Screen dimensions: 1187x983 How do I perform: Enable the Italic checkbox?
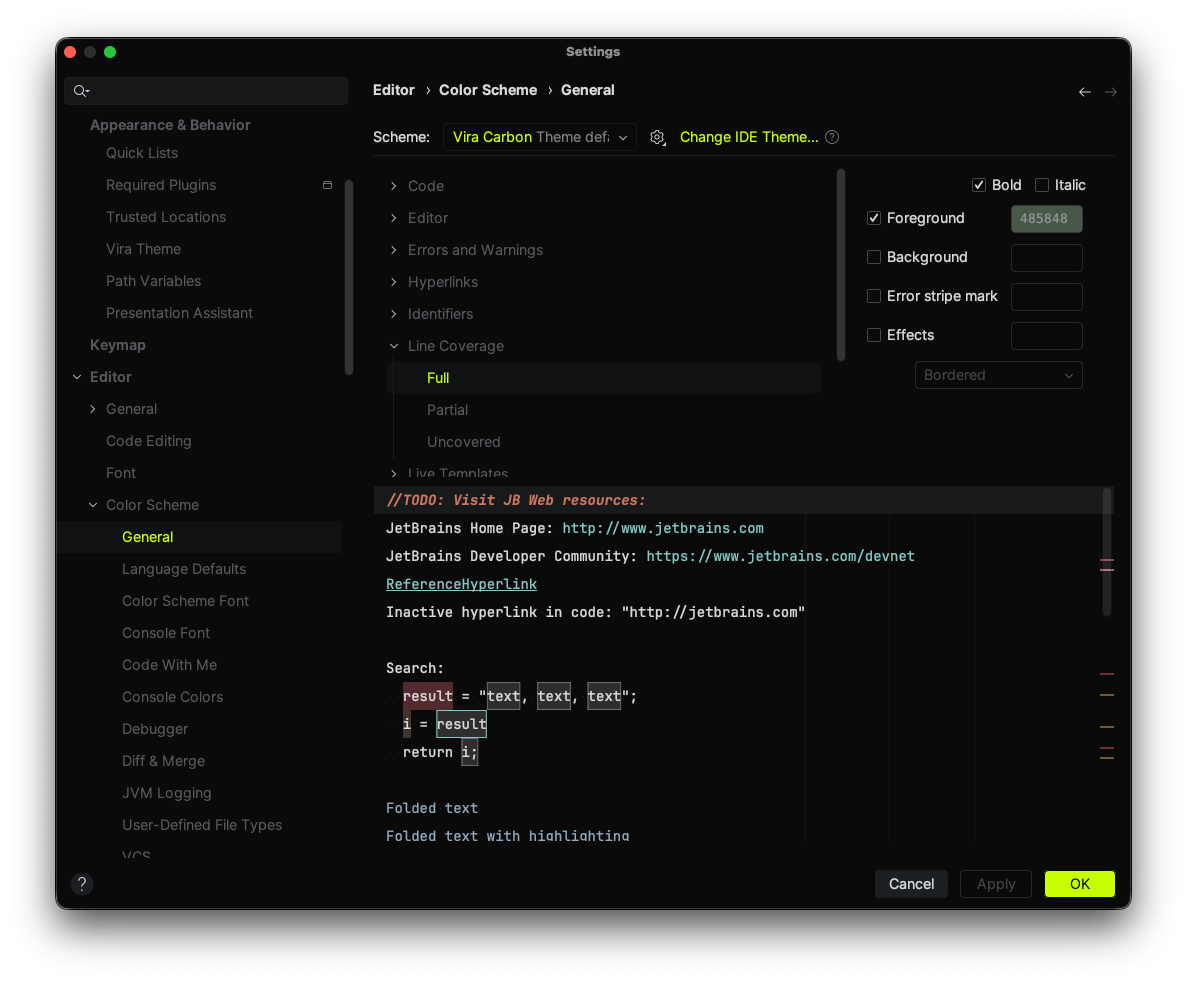[1042, 185]
